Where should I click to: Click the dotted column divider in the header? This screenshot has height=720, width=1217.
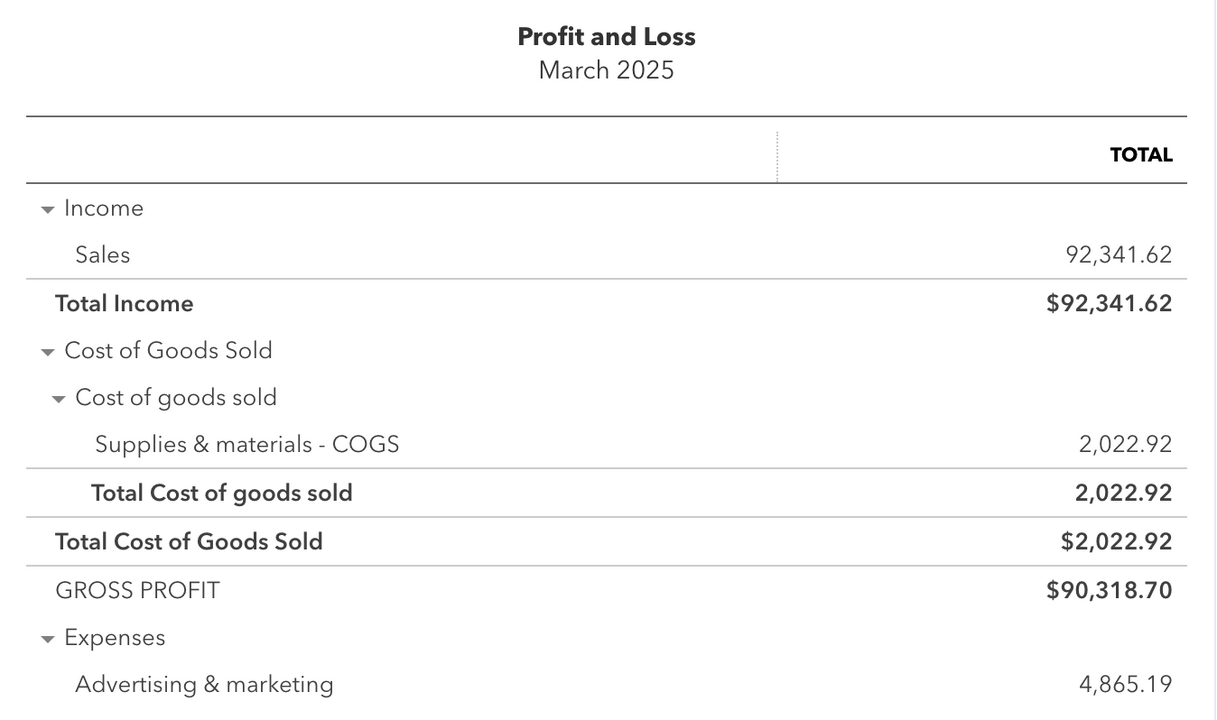777,156
